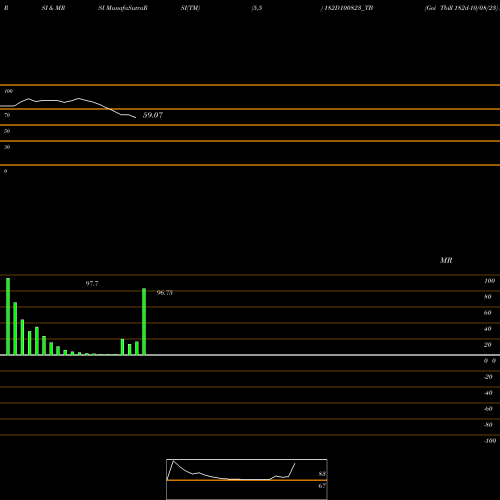The height and width of the screenshot is (500, 500).
Task: Click the MR axis label -40
Action: [488, 393]
